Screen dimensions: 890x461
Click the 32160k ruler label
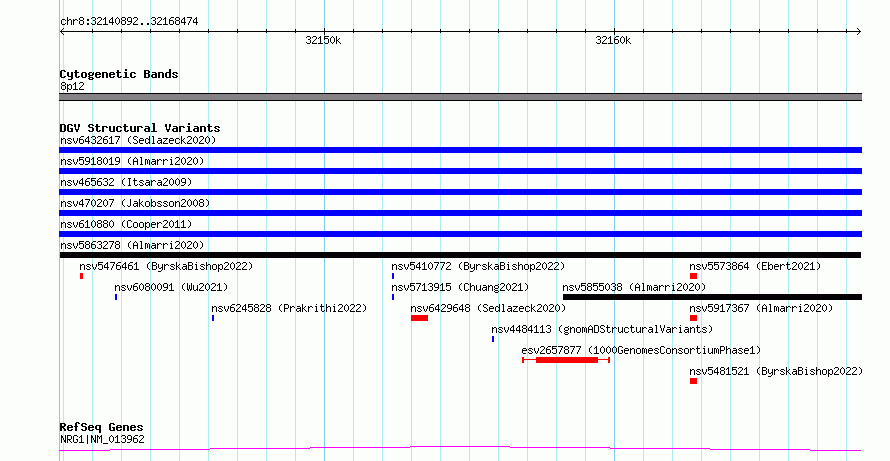point(613,40)
